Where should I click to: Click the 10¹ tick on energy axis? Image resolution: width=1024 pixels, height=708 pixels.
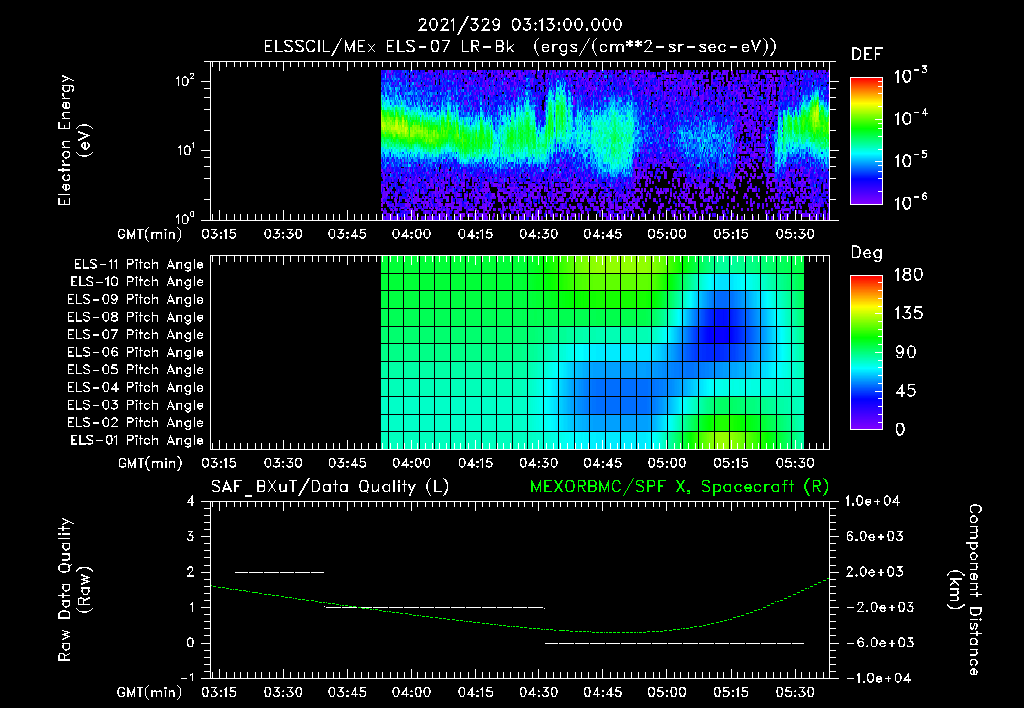[185, 150]
